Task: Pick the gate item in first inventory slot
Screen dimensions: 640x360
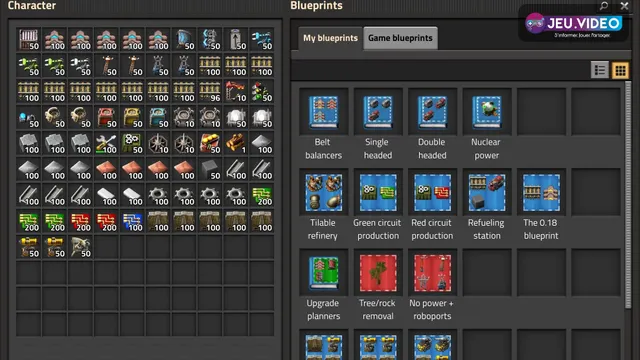Action: click(28, 40)
